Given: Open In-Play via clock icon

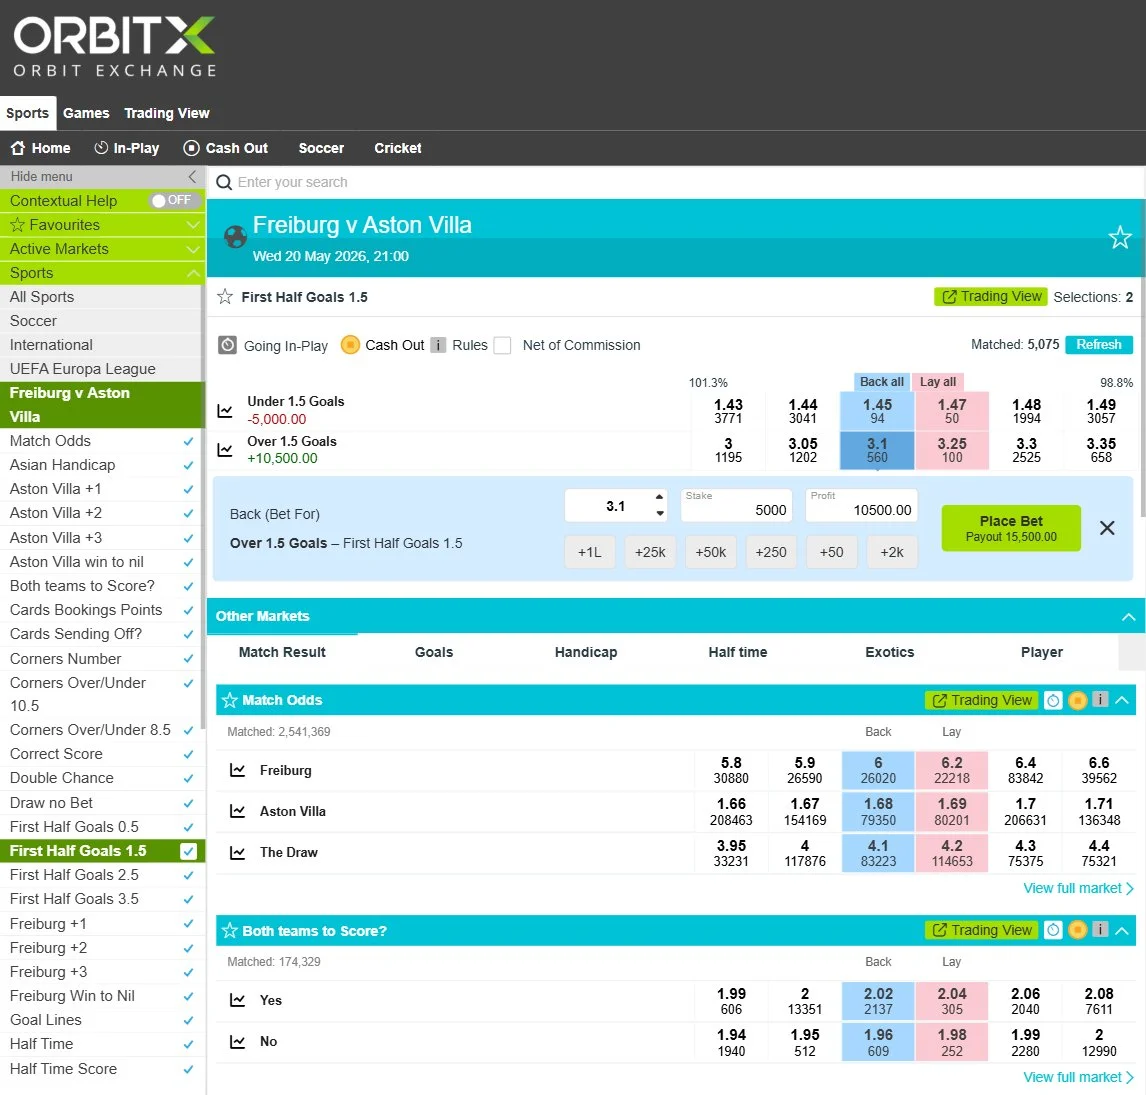Looking at the screenshot, I should 101,148.
